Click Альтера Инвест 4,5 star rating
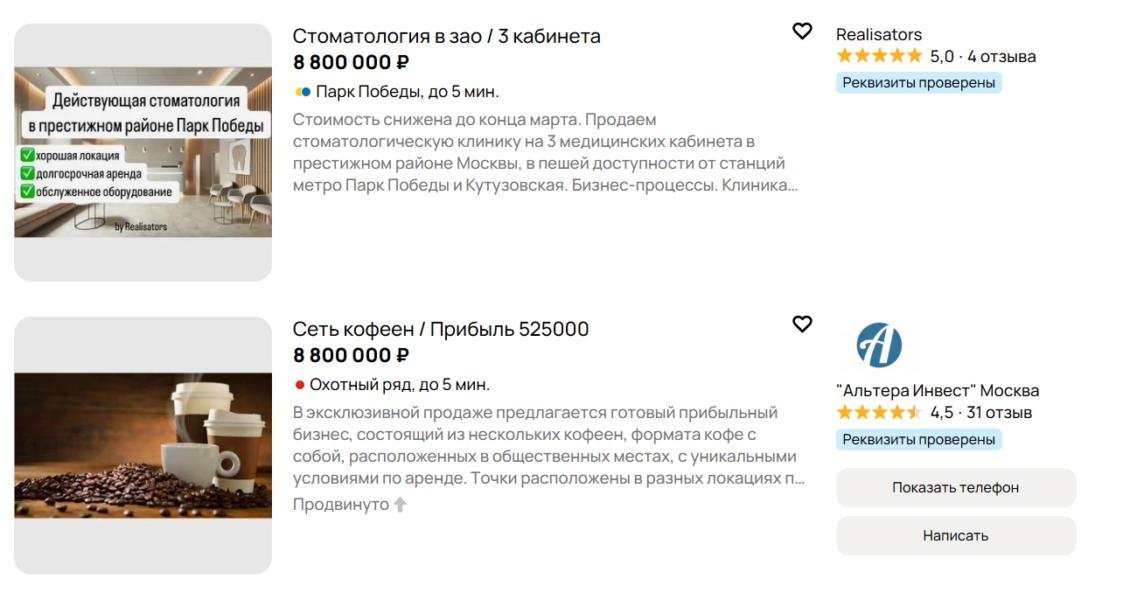The height and width of the screenshot is (600, 1123). click(x=879, y=413)
